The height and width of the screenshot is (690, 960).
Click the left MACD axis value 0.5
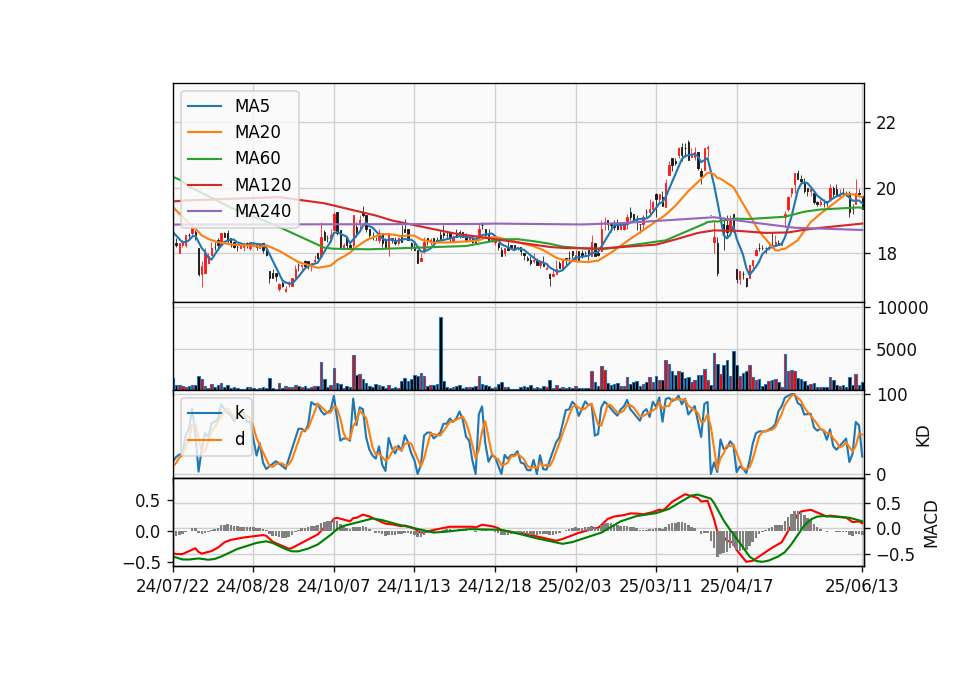[147, 501]
